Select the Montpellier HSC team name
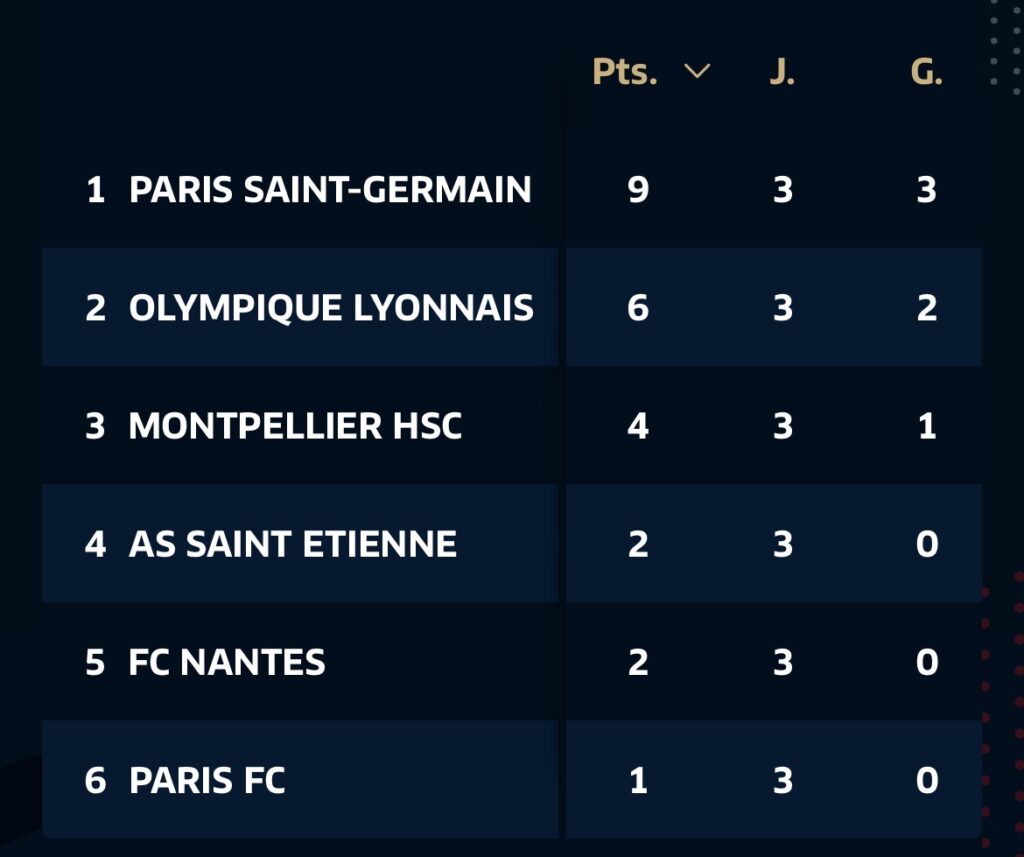1024x857 pixels. (295, 426)
